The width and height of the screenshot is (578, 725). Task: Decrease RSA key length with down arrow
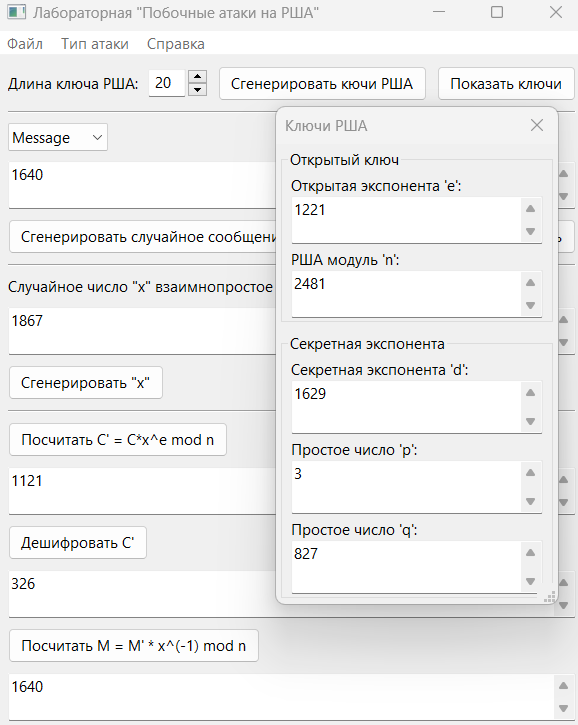[x=197, y=90]
